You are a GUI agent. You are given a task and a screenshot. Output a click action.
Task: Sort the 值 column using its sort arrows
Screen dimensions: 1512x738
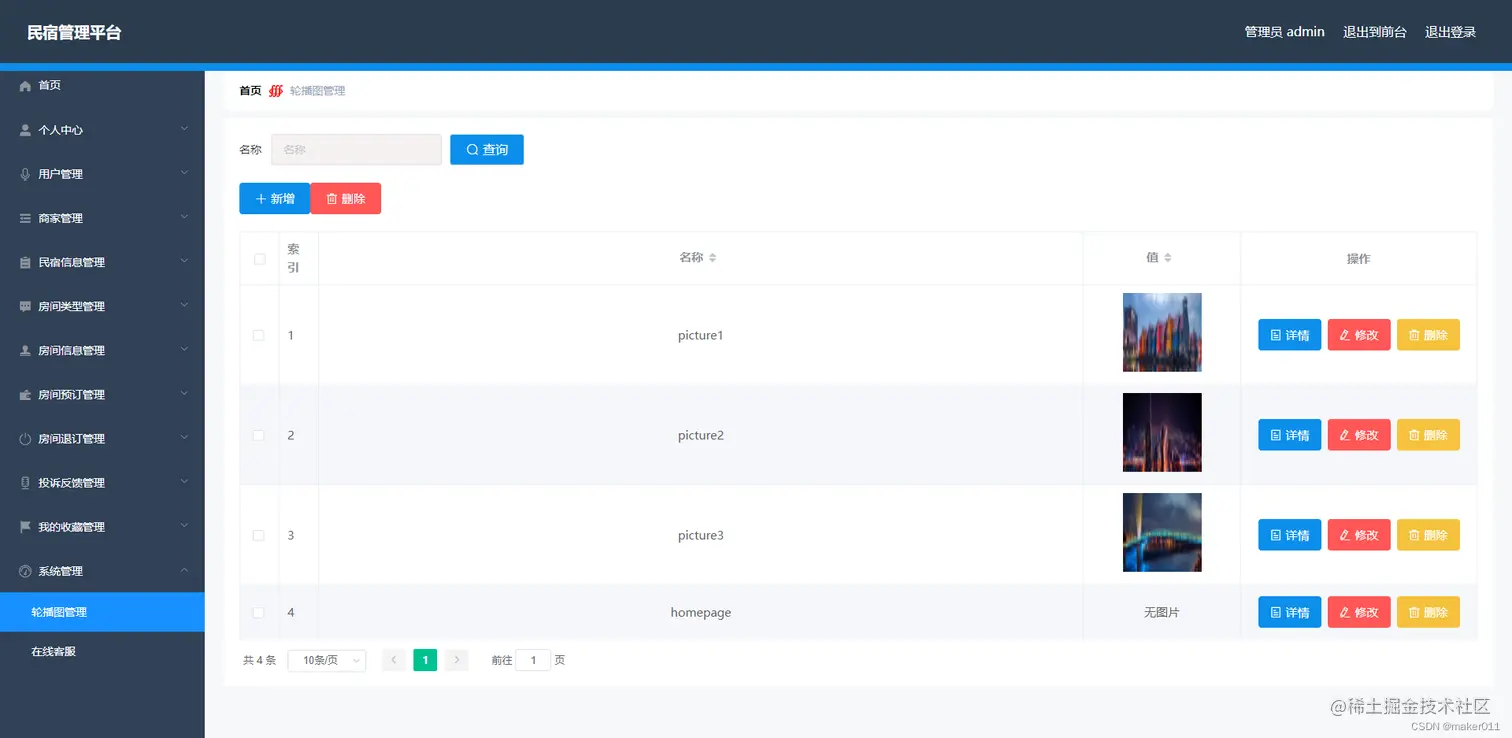point(1167,258)
